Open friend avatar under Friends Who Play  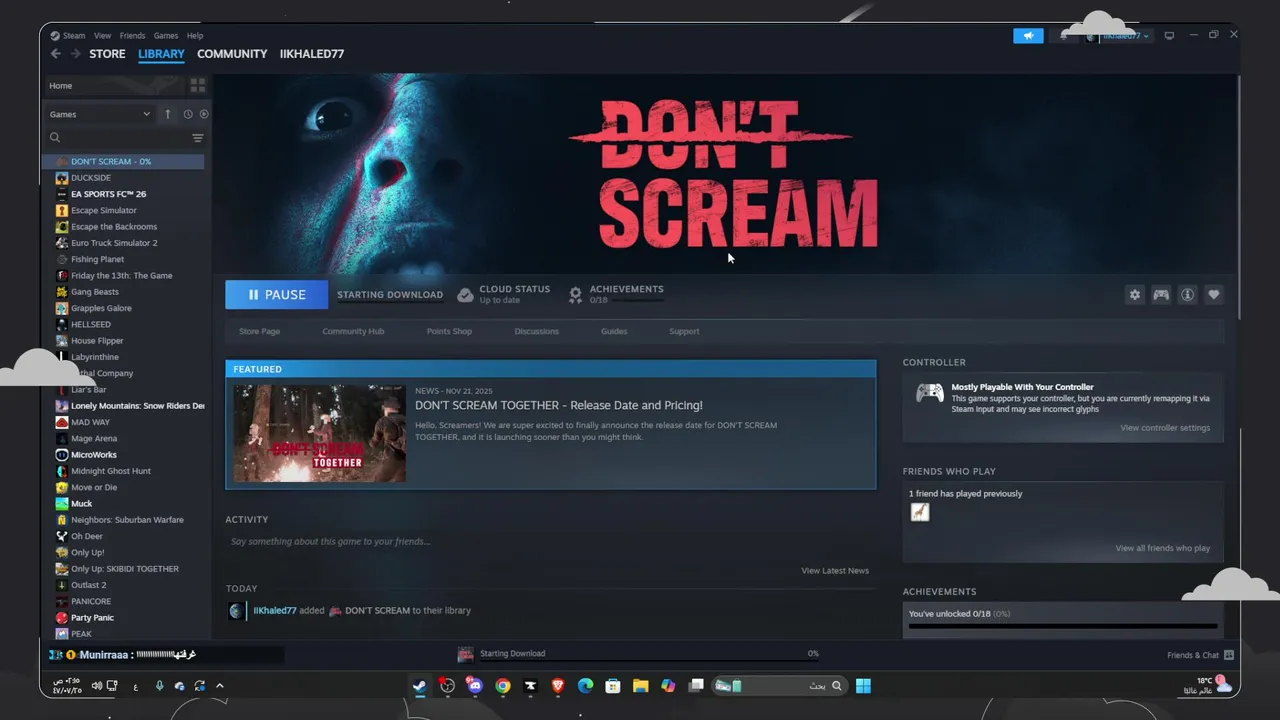pos(920,512)
